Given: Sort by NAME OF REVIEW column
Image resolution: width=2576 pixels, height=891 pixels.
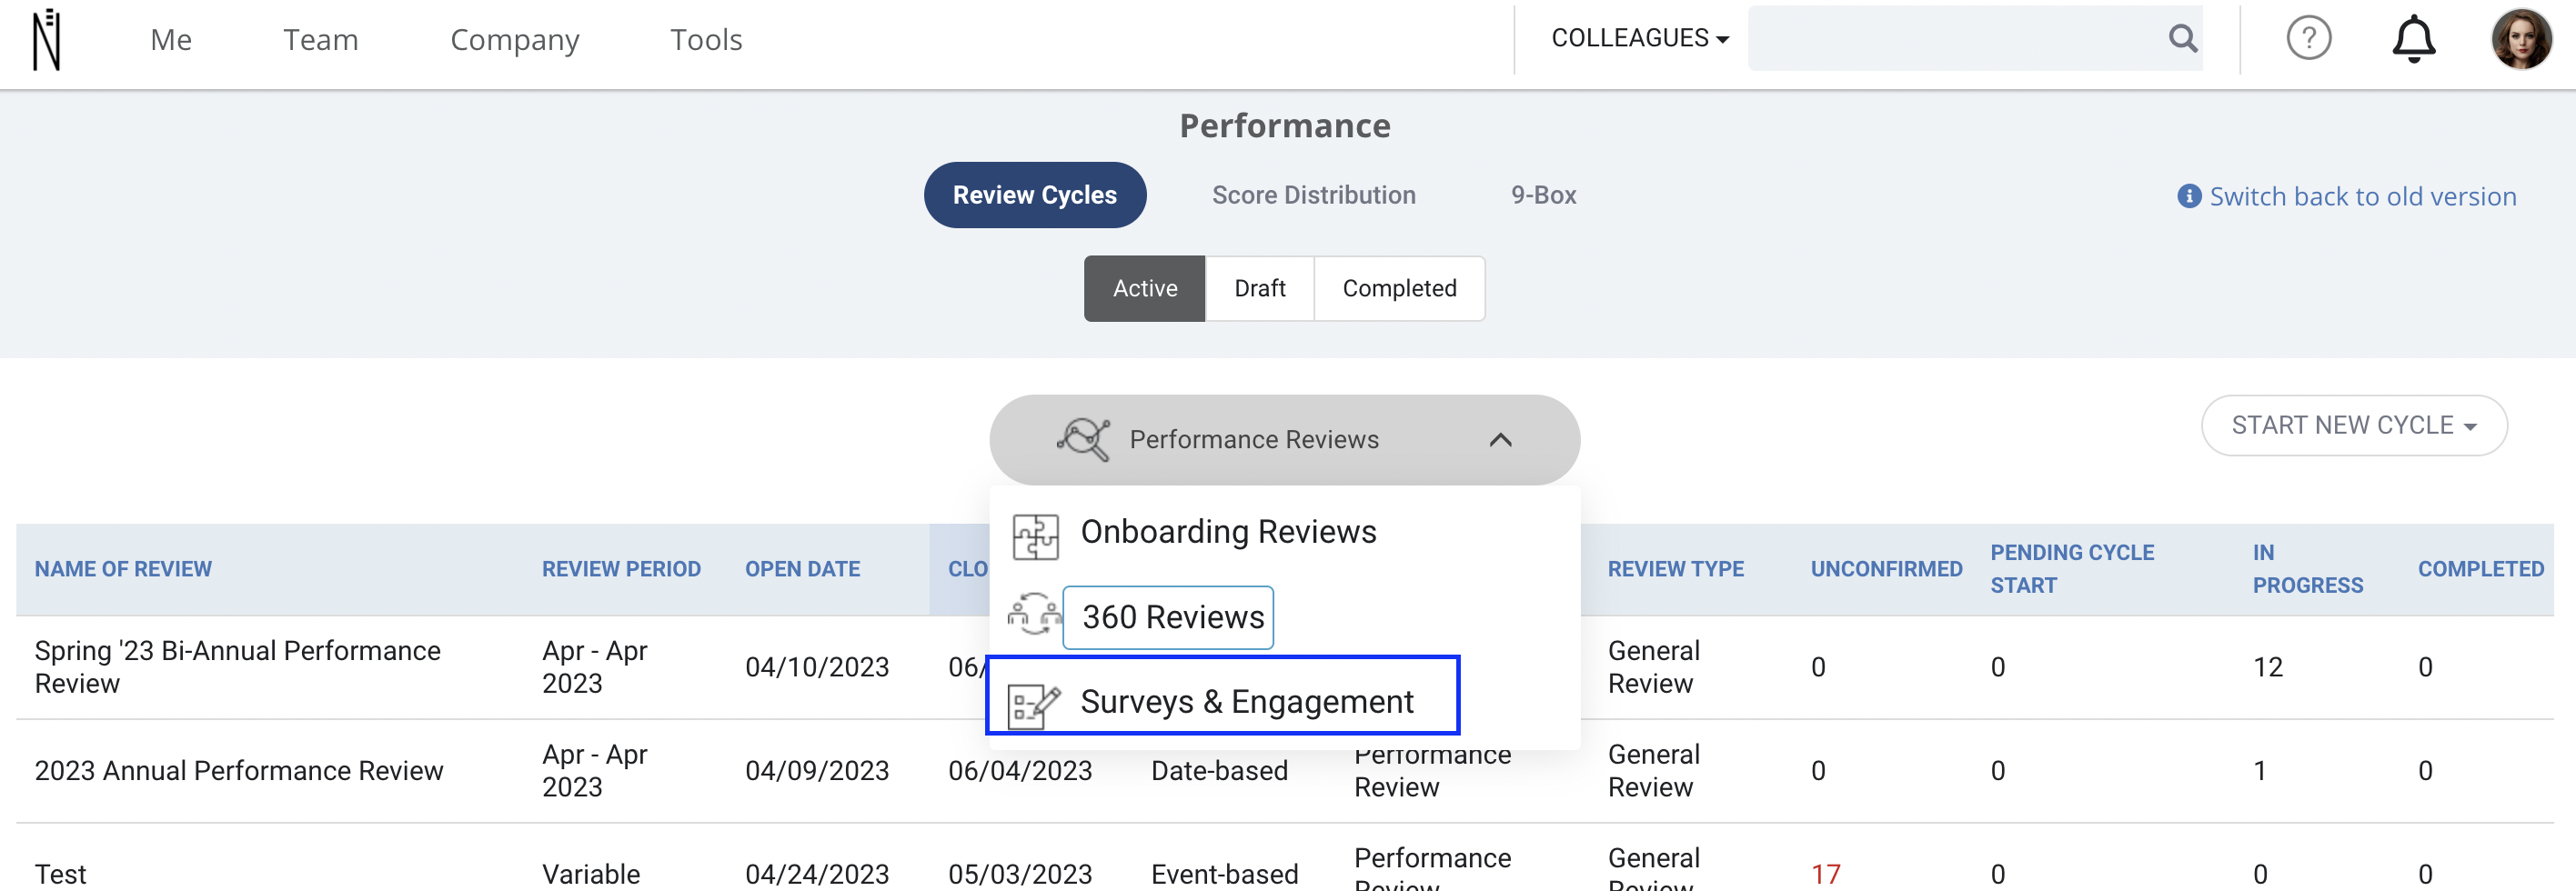Looking at the screenshot, I should click(x=123, y=569).
